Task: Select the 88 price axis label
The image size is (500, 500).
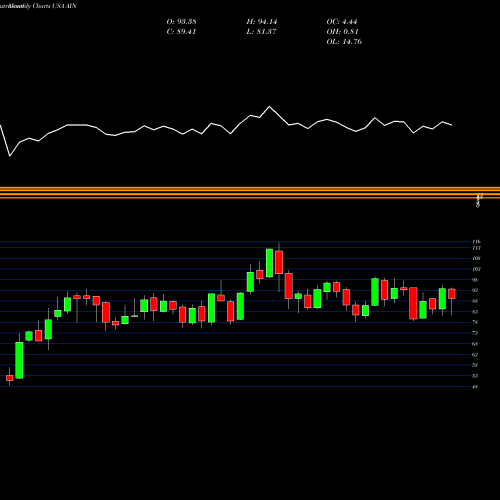Action: 475,301
